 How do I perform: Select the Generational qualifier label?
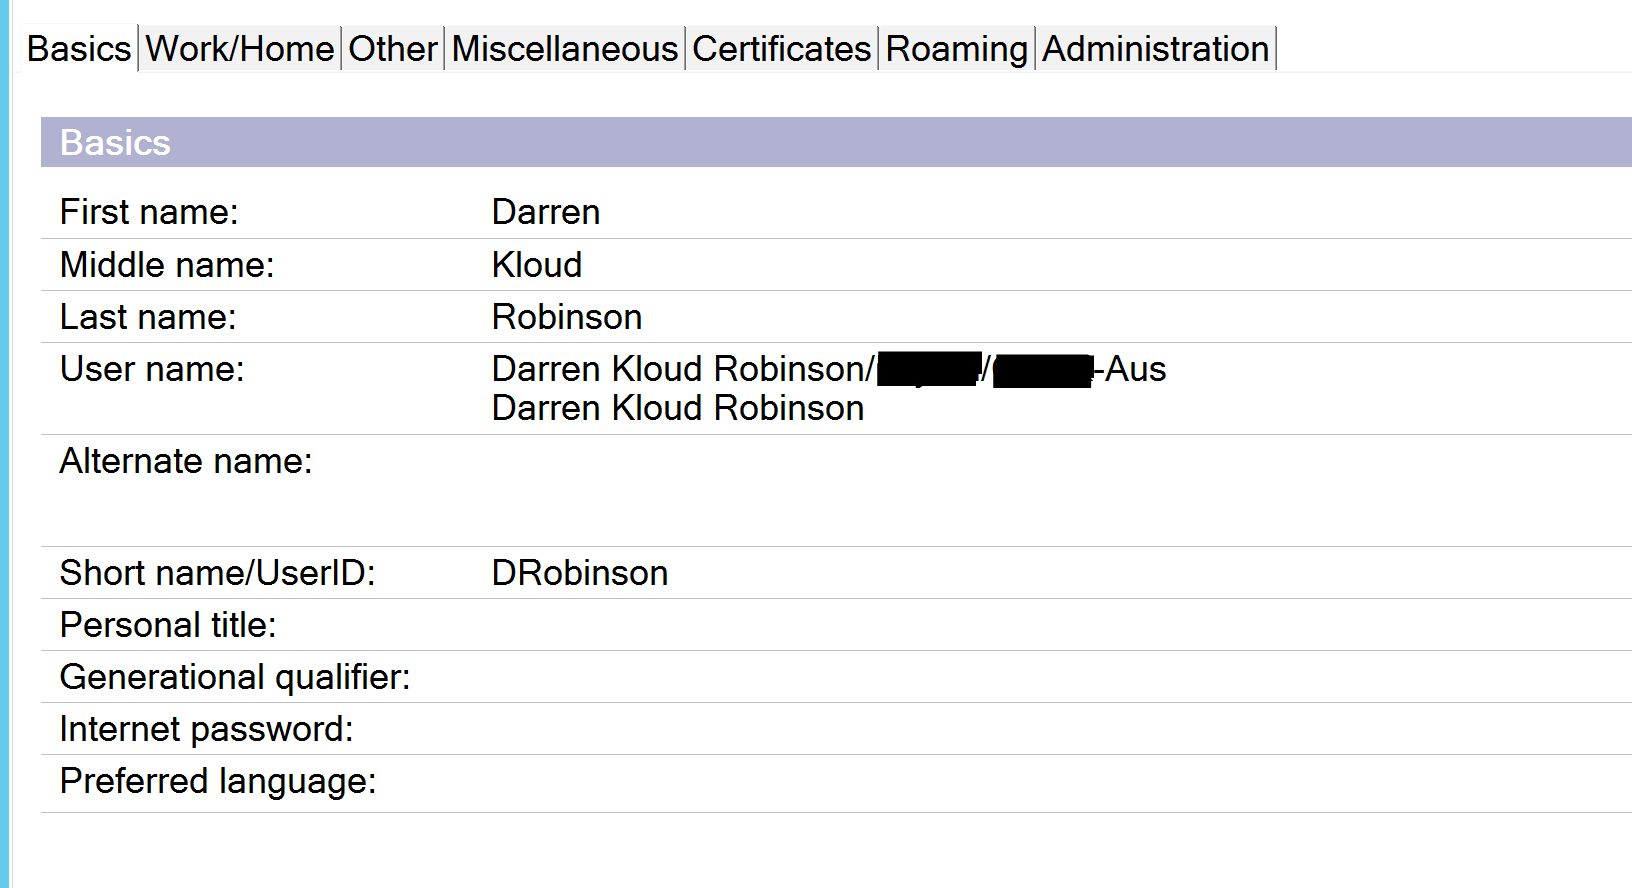[235, 677]
